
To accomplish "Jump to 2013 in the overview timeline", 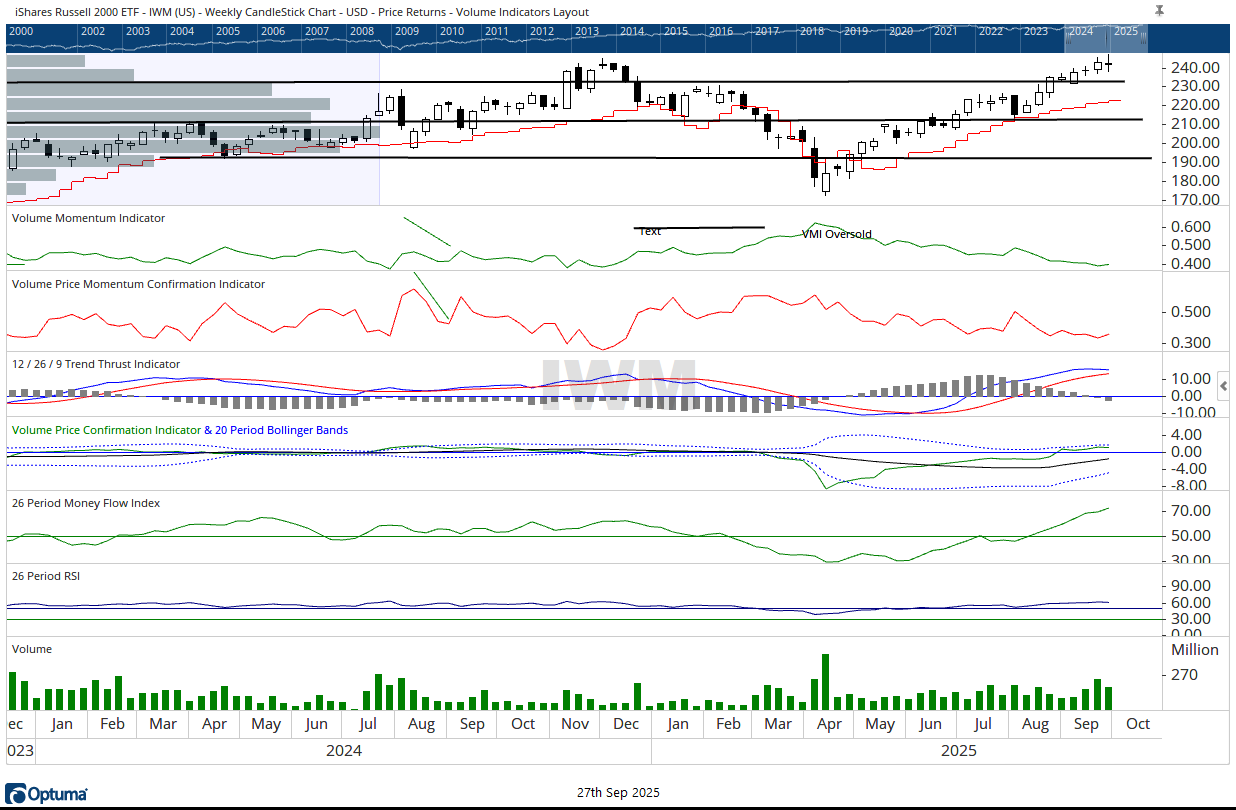I will coord(587,31).
